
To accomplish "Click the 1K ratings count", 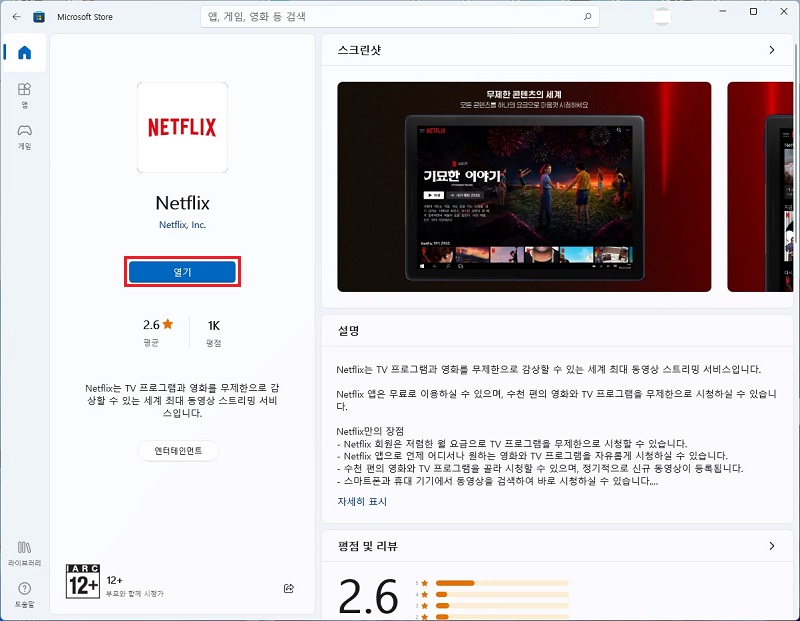I will pos(214,326).
